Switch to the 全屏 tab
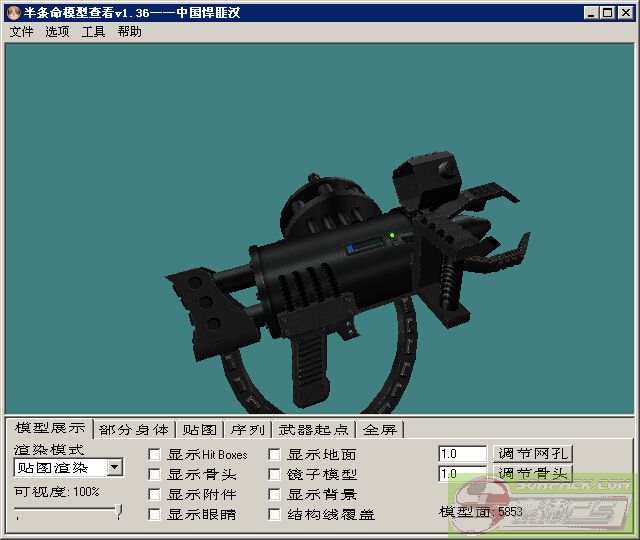Screen dimensions: 640x540 379,430
